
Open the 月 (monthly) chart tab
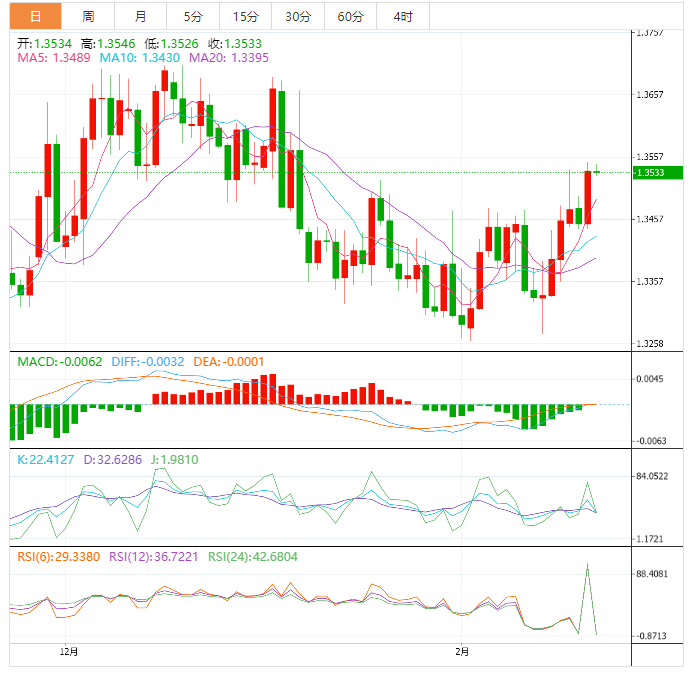point(140,16)
